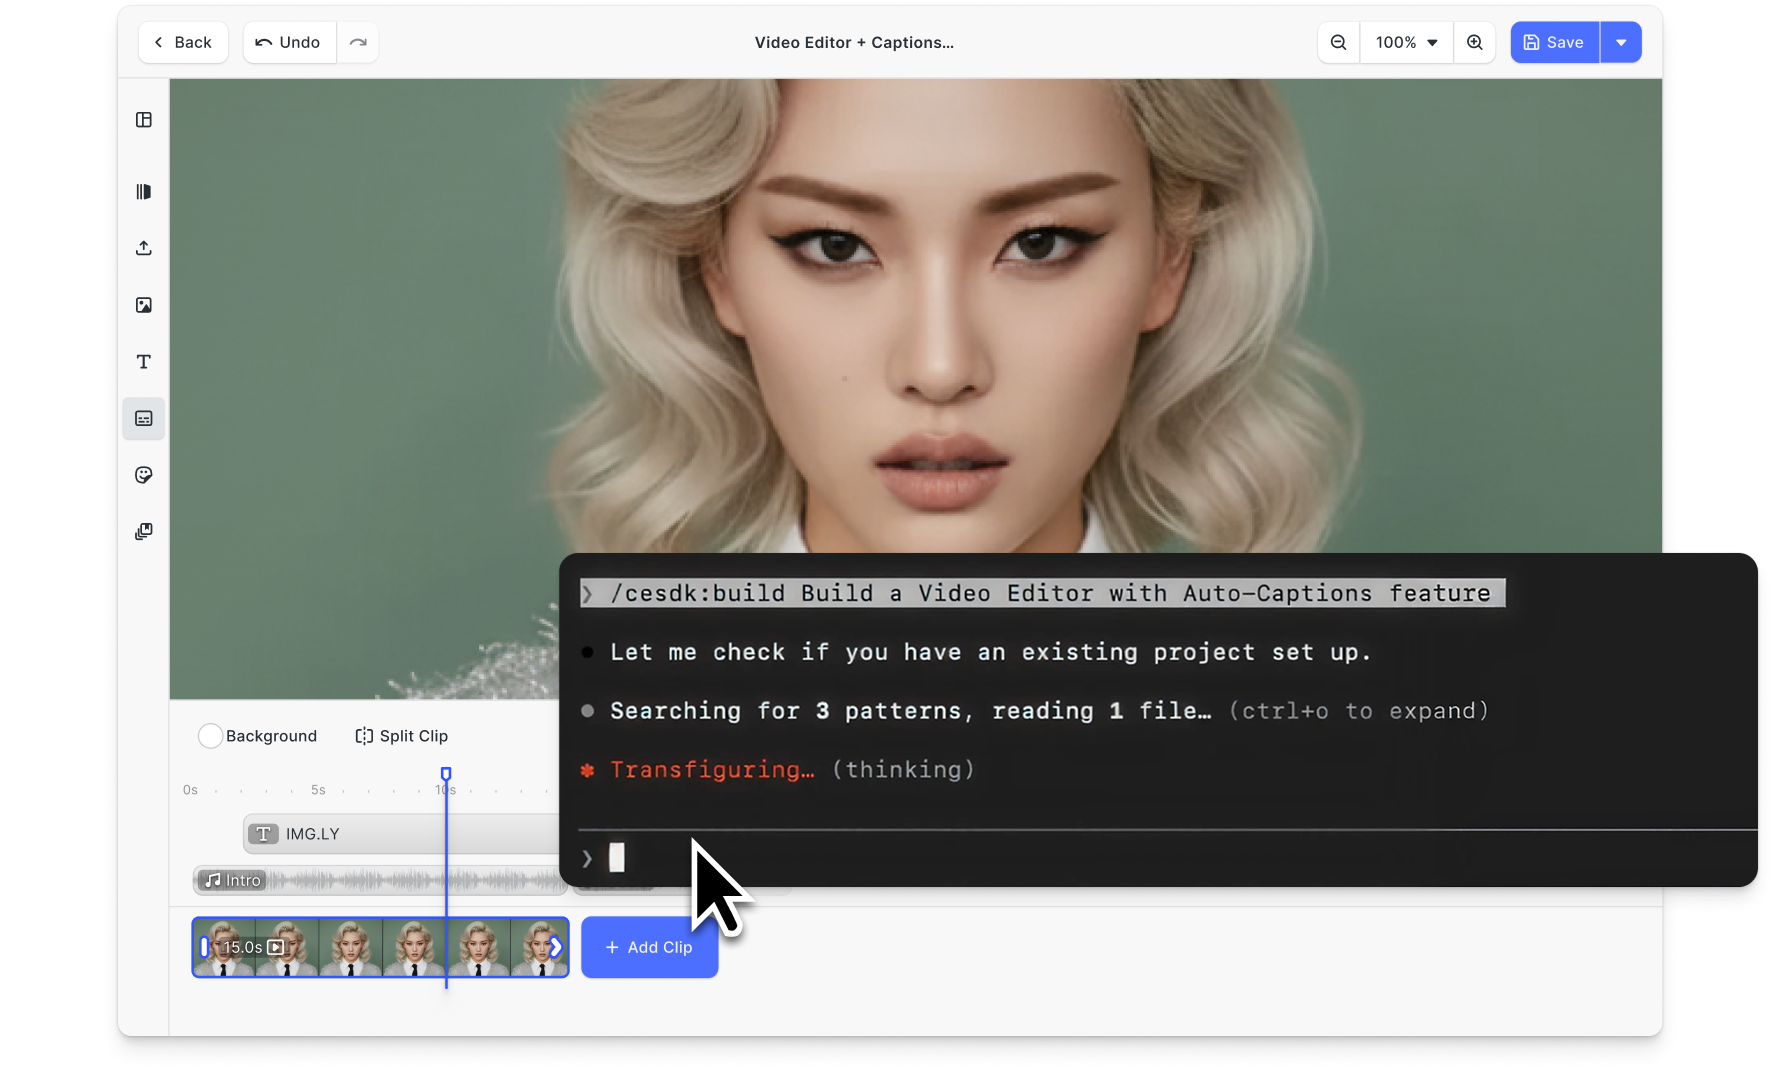The height and width of the screenshot is (1073, 1776).
Task: Open the 100% zoom level dropdown
Action: (1406, 42)
